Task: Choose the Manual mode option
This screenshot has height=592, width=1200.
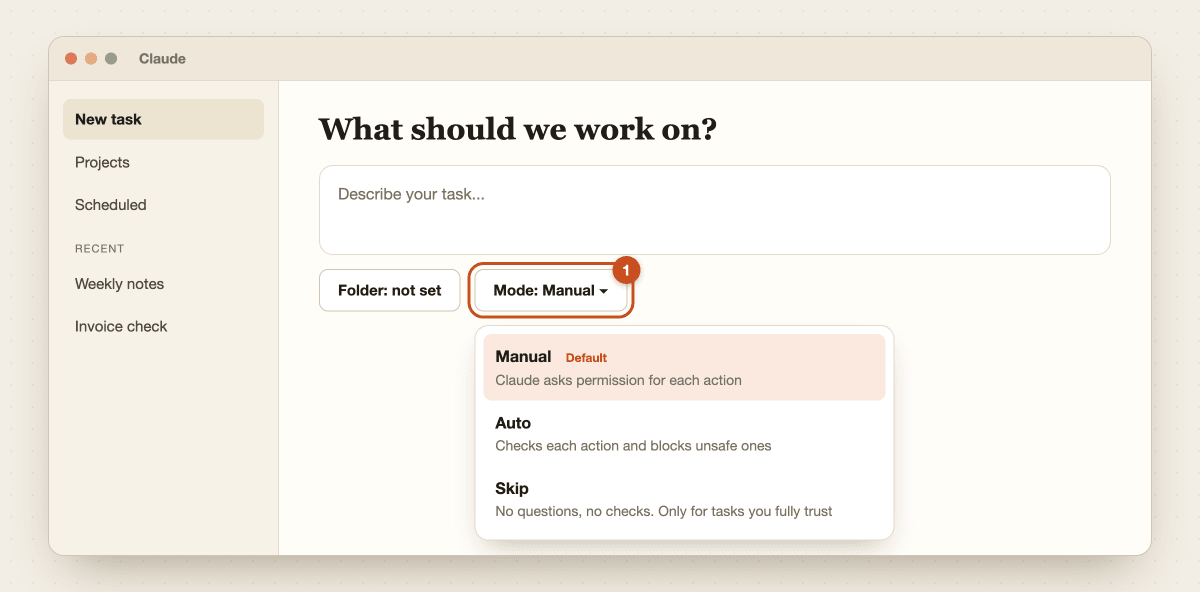Action: [x=684, y=367]
